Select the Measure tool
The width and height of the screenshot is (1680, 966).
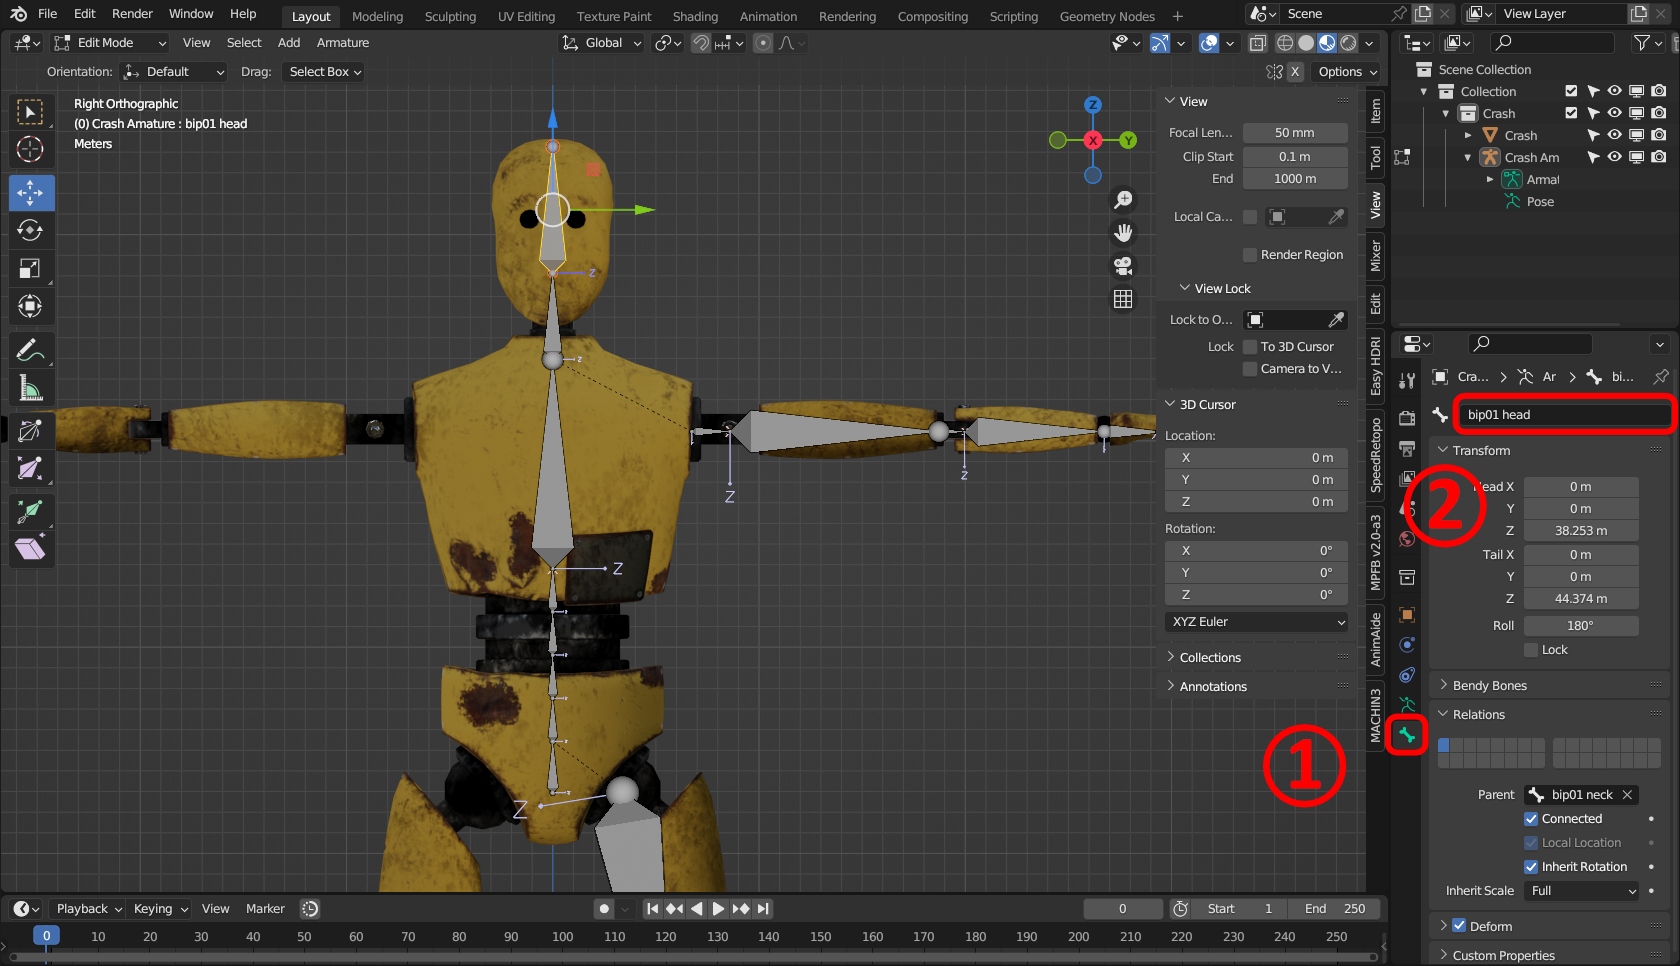[x=31, y=388]
